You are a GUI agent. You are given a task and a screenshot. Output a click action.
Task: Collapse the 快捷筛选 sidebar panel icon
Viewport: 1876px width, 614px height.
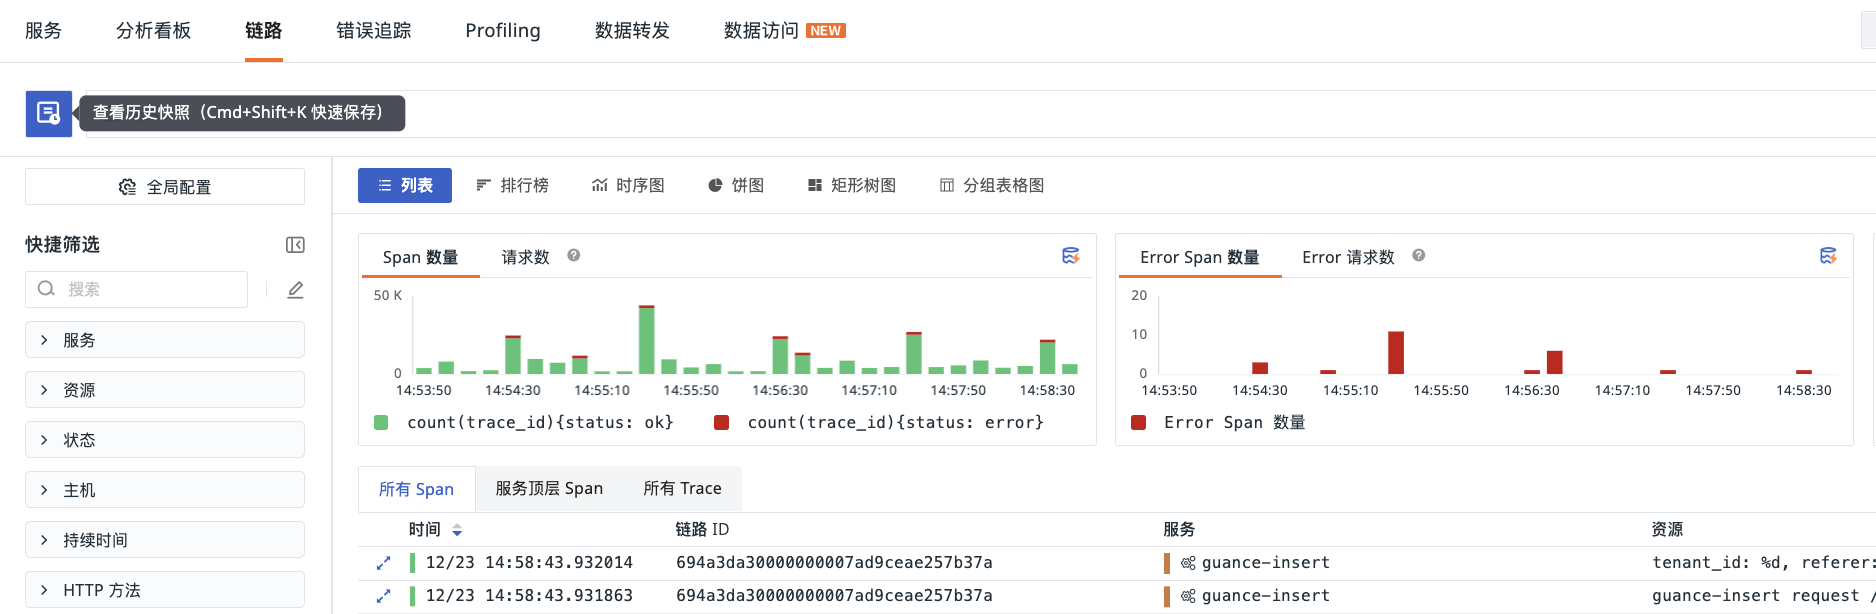(295, 245)
